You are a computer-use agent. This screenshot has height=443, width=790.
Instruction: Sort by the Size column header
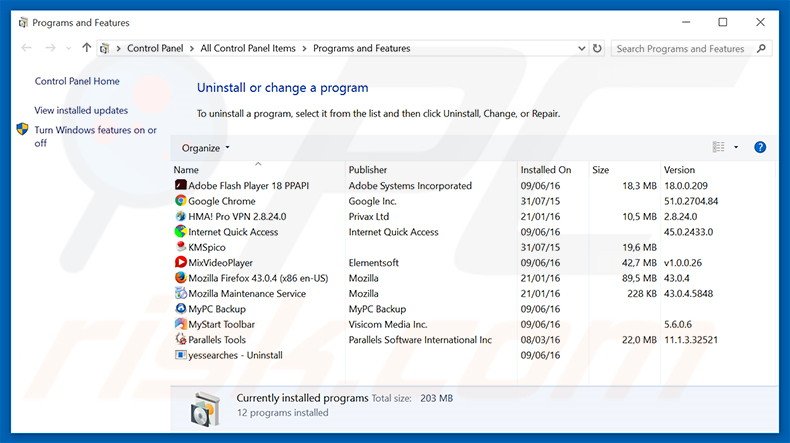tap(624, 170)
